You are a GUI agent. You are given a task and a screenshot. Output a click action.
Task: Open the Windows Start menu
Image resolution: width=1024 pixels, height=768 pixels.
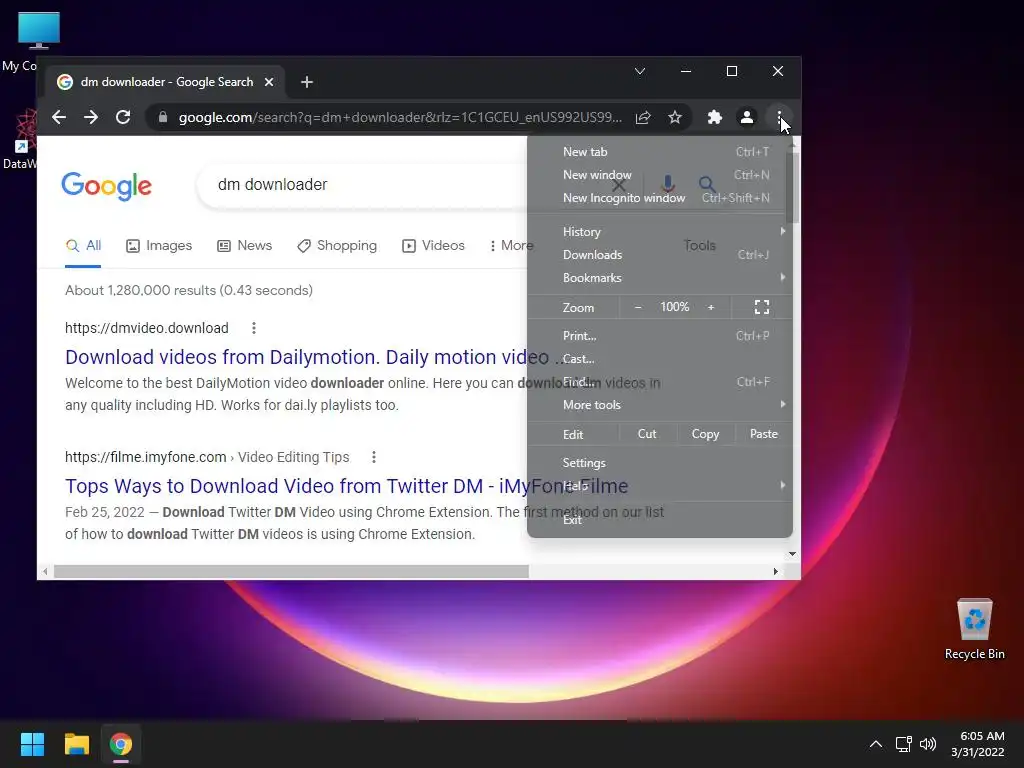[x=32, y=744]
